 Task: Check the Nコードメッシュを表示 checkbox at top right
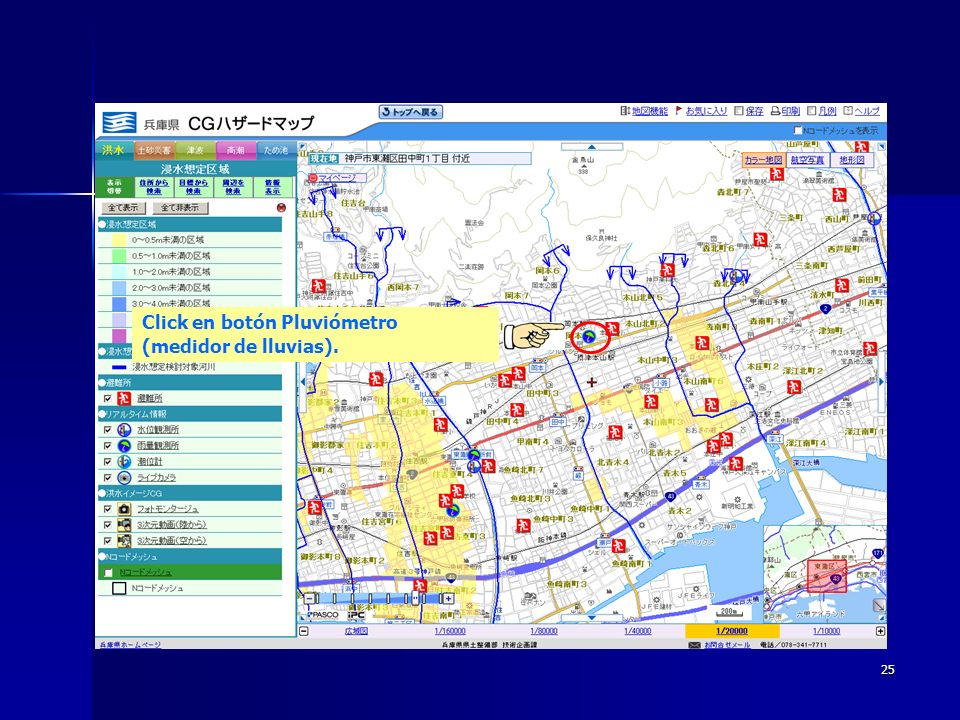click(x=798, y=130)
